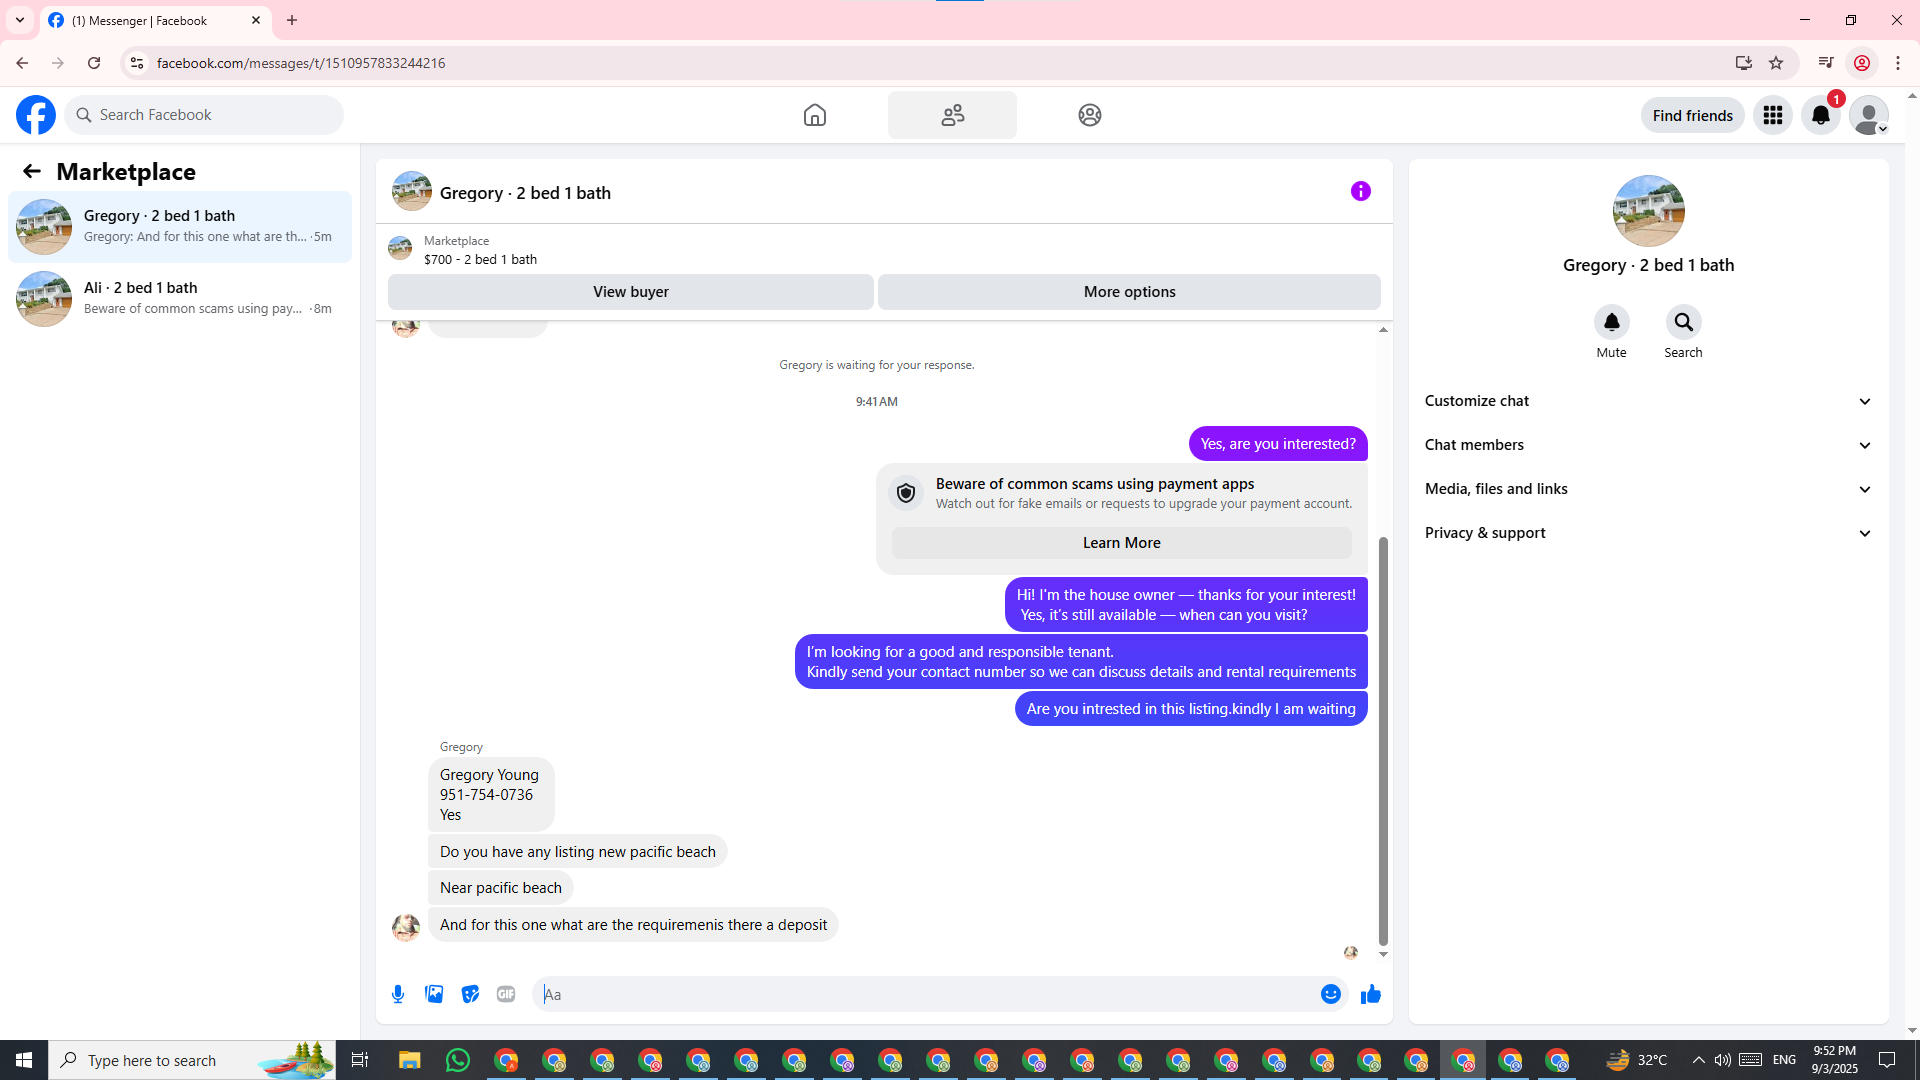Open the Groups tab icon
This screenshot has height=1080, width=1920.
click(1090, 115)
